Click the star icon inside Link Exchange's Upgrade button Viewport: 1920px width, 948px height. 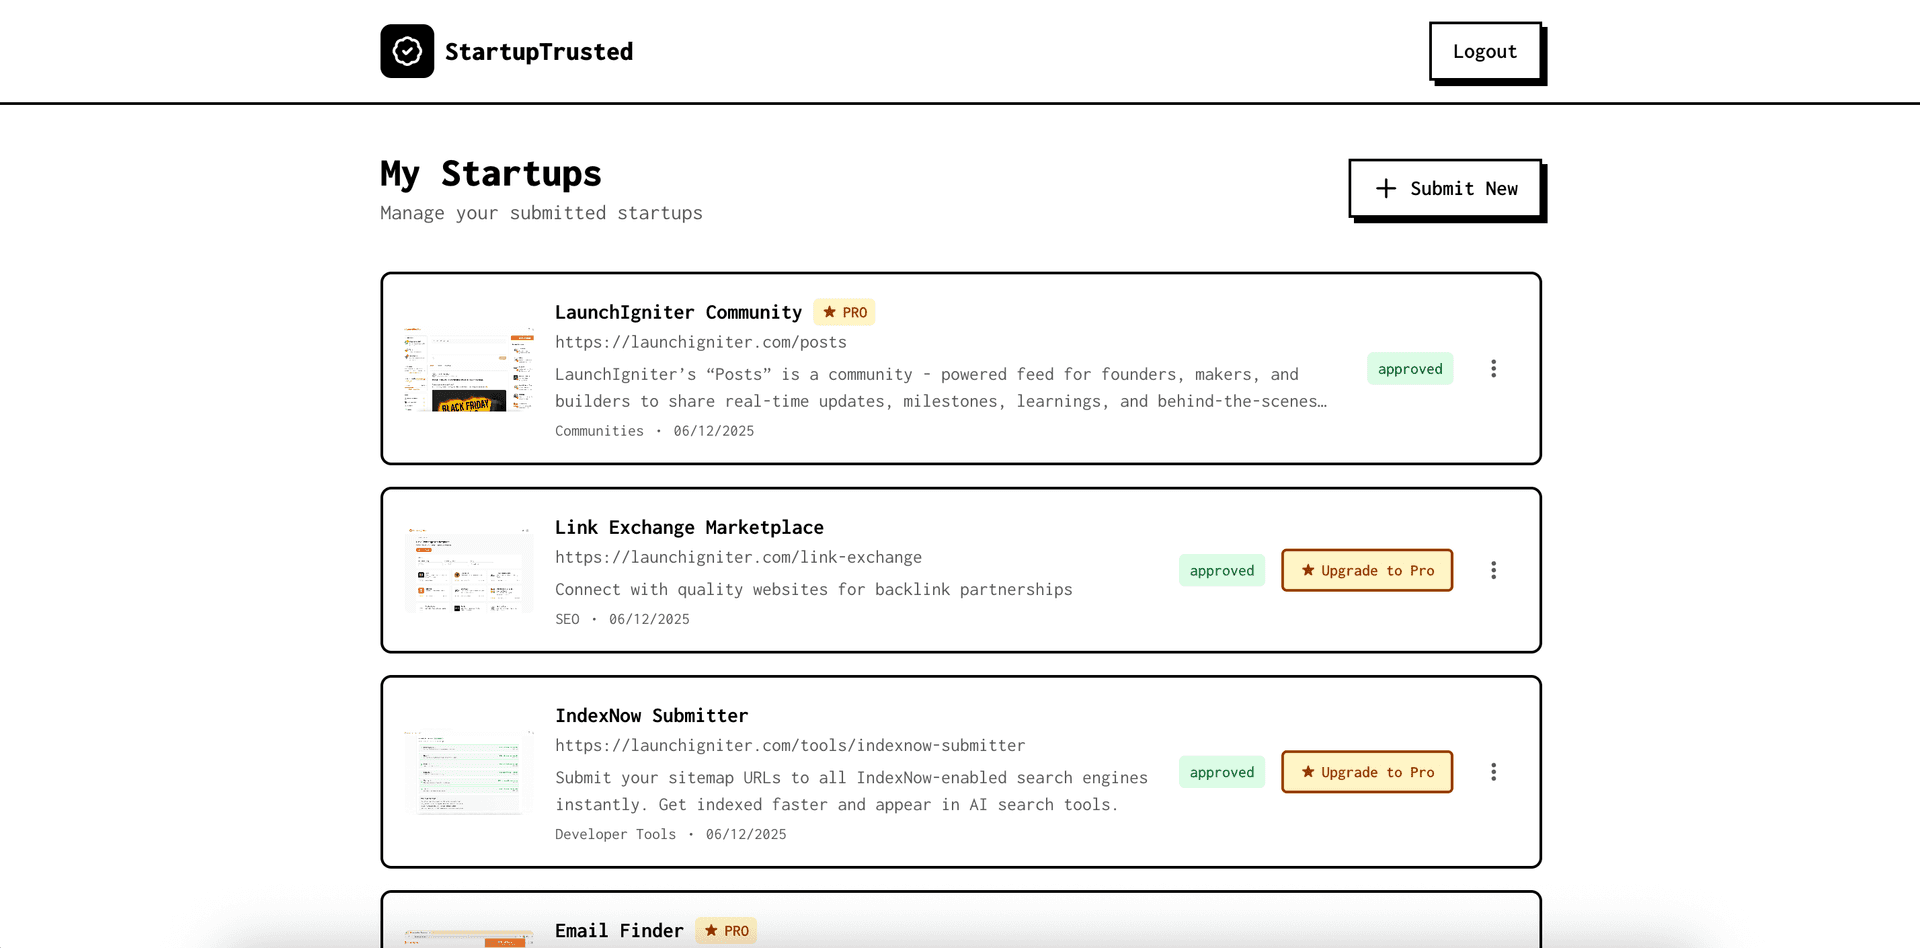click(1308, 570)
